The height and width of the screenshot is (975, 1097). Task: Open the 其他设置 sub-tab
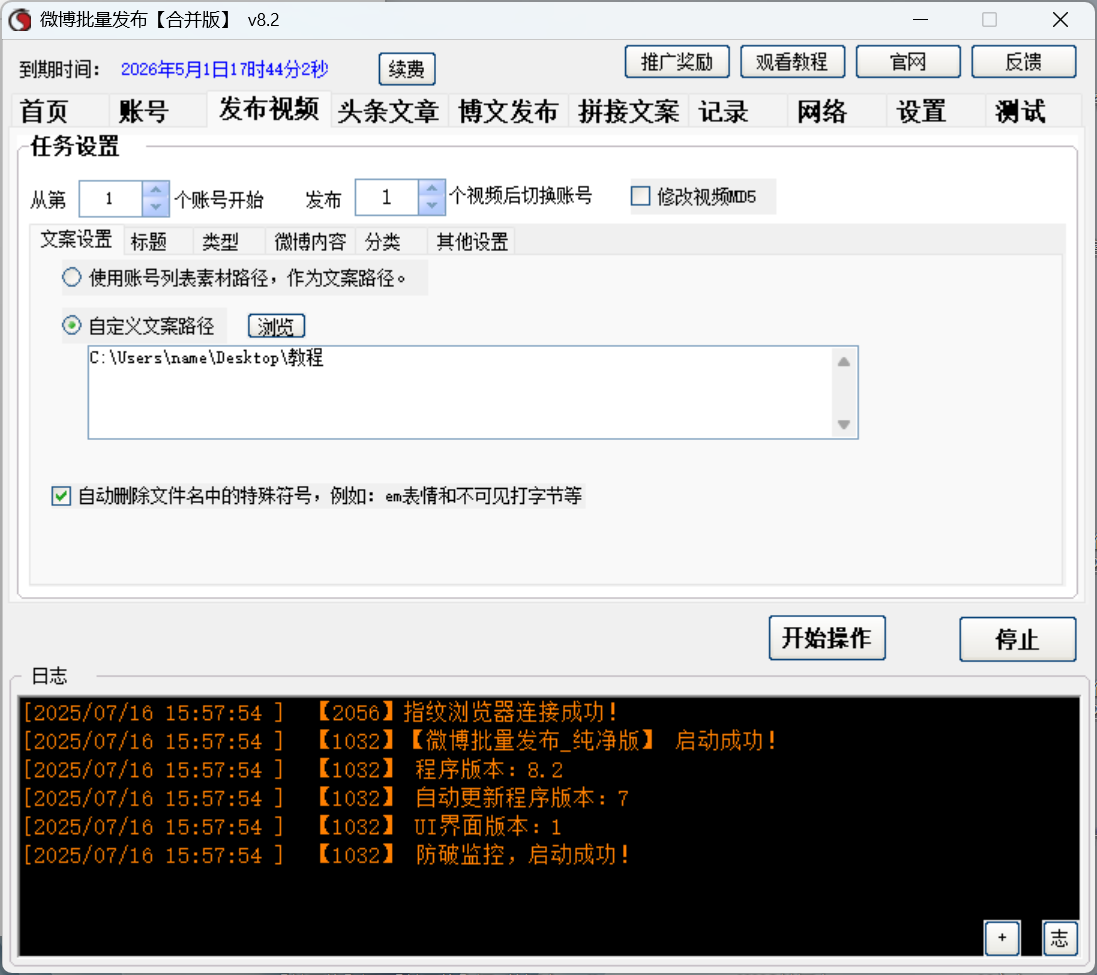tap(472, 242)
